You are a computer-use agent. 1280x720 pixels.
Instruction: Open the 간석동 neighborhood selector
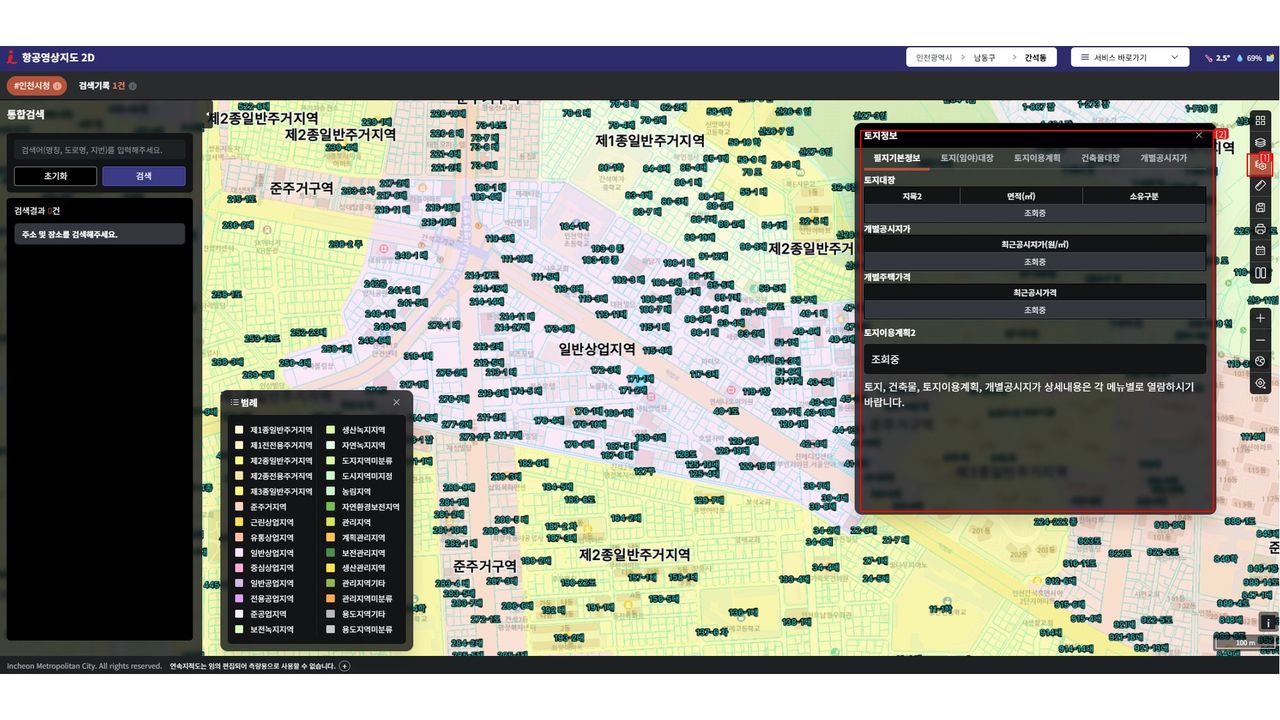[1035, 58]
